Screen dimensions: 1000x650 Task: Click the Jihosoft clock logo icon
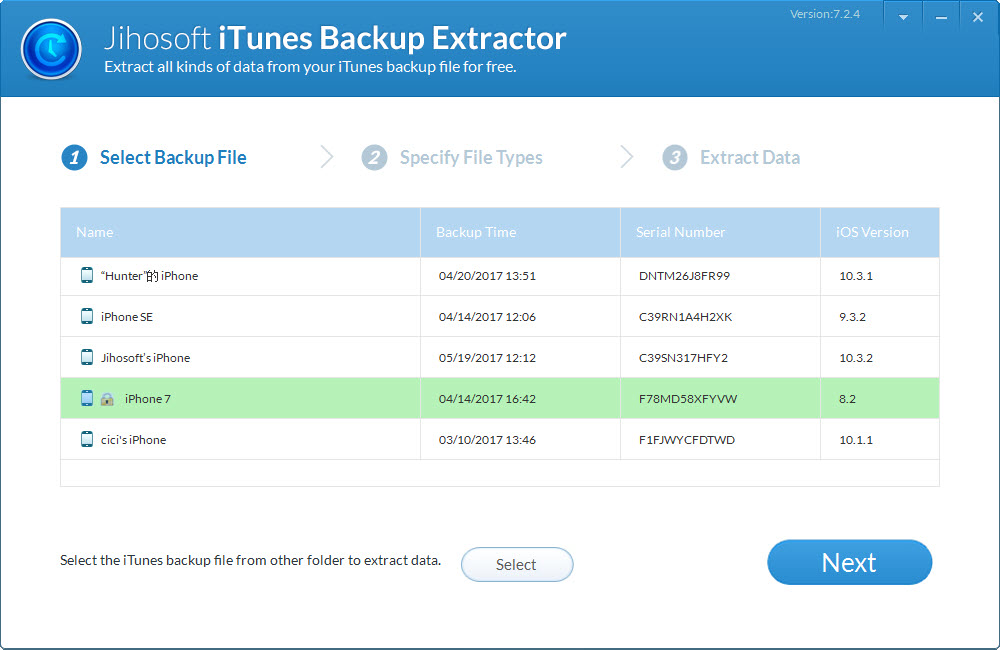[x=51, y=48]
